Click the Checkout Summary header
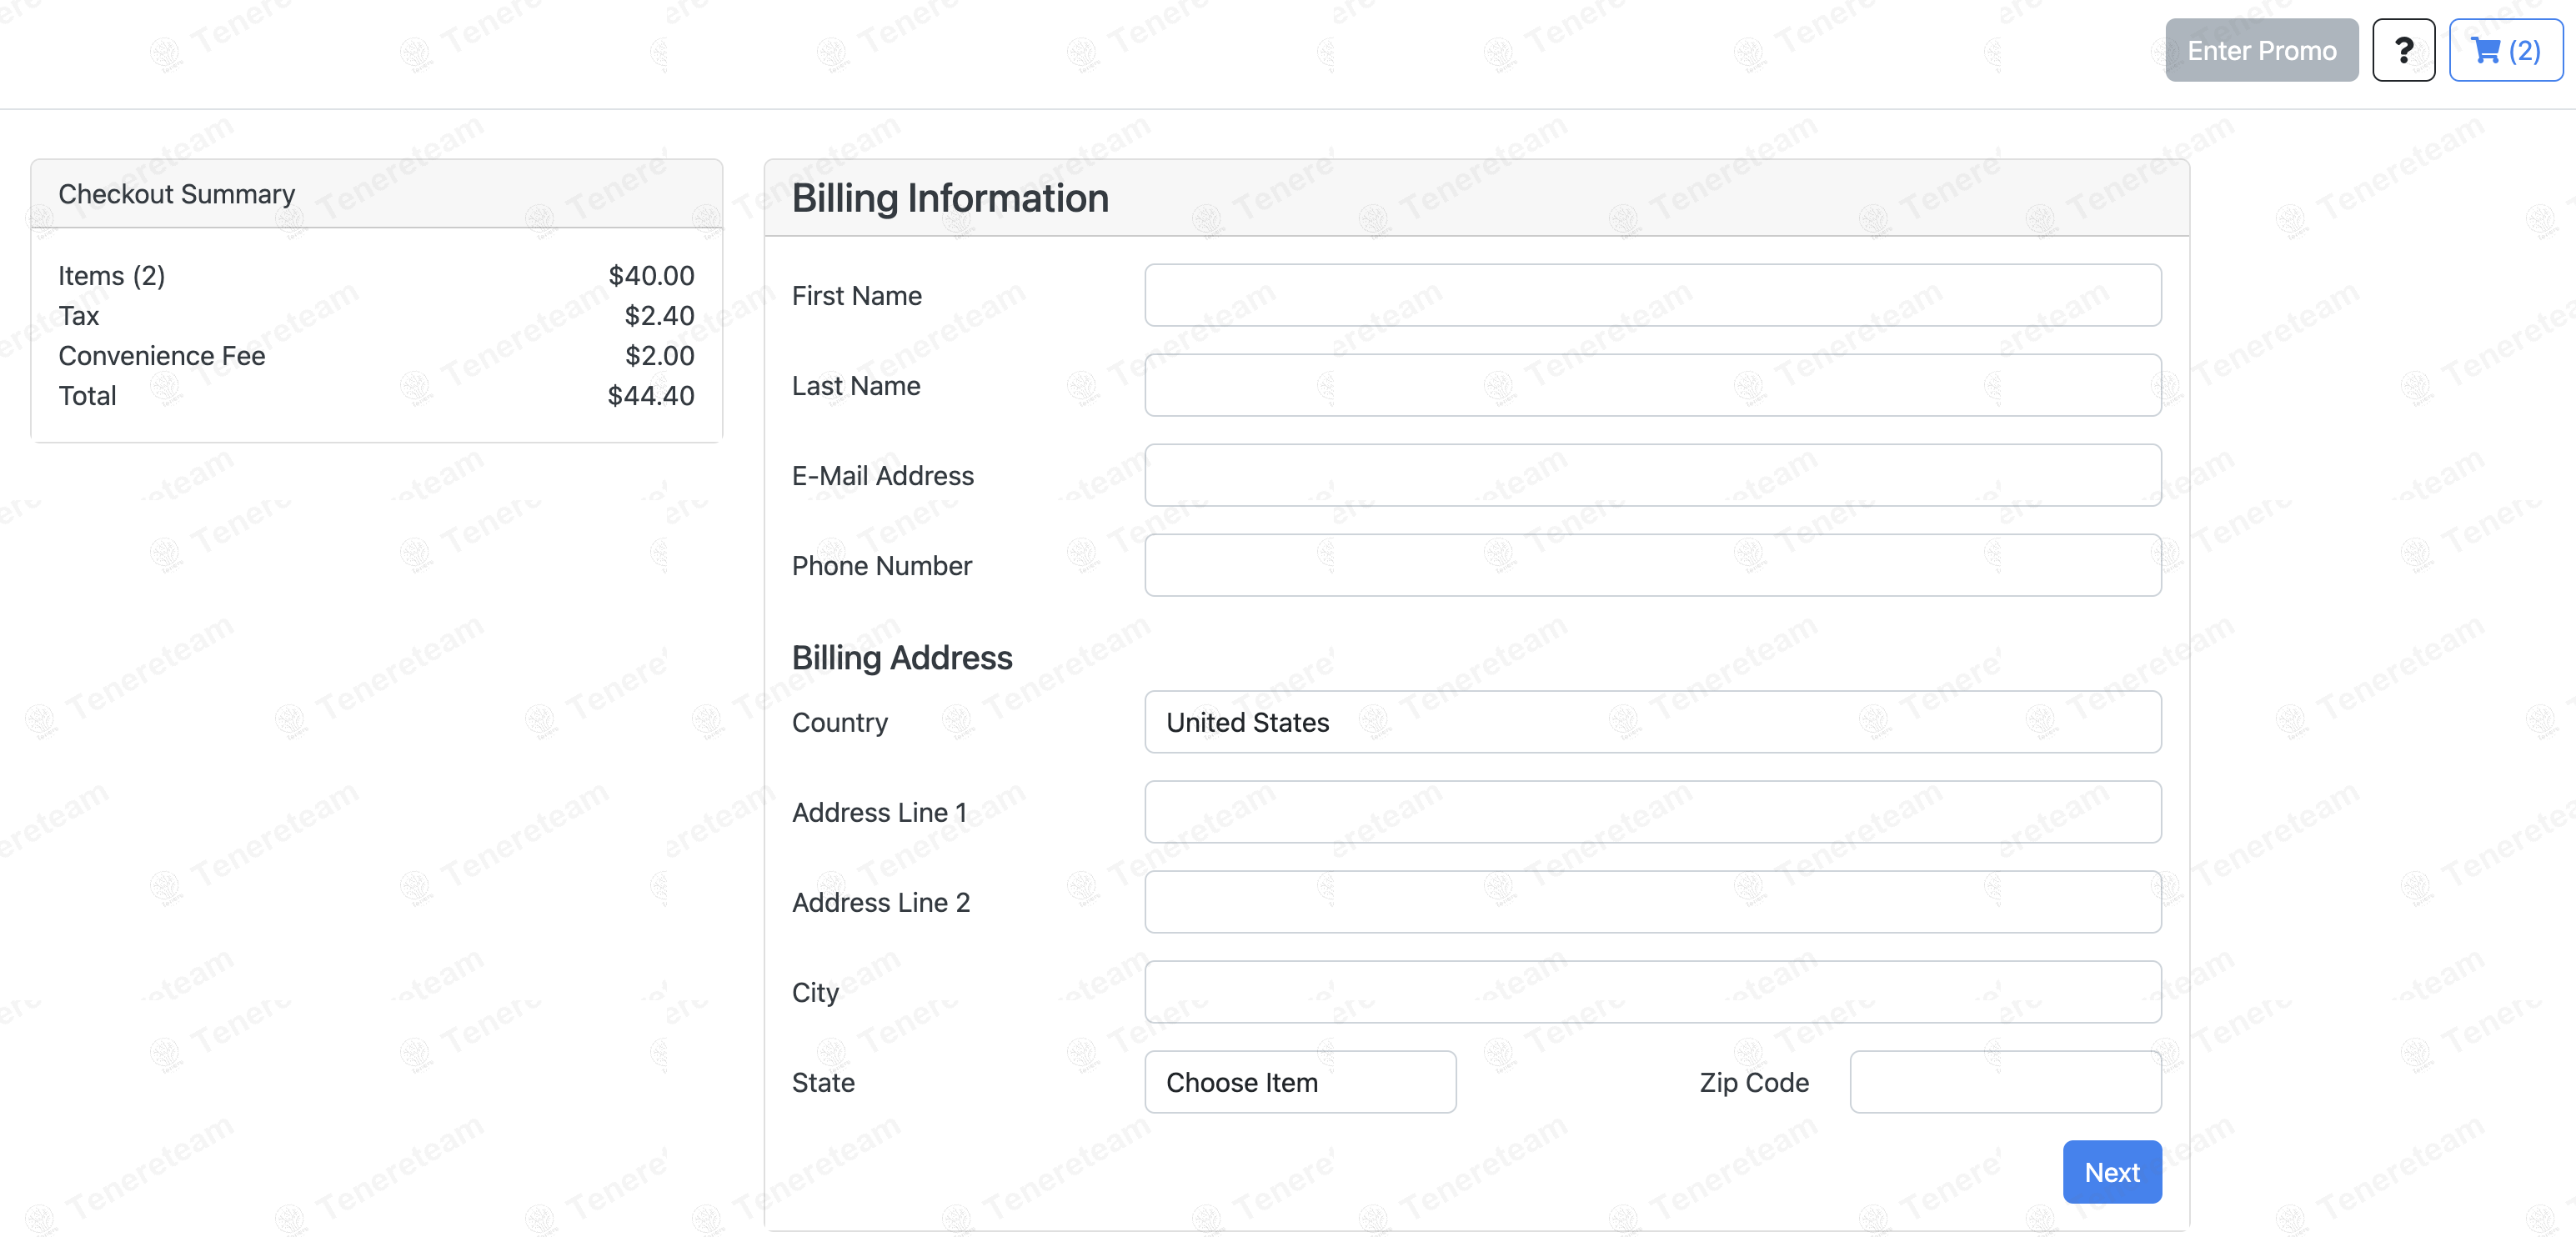This screenshot has width=2576, height=1237. pos(177,194)
